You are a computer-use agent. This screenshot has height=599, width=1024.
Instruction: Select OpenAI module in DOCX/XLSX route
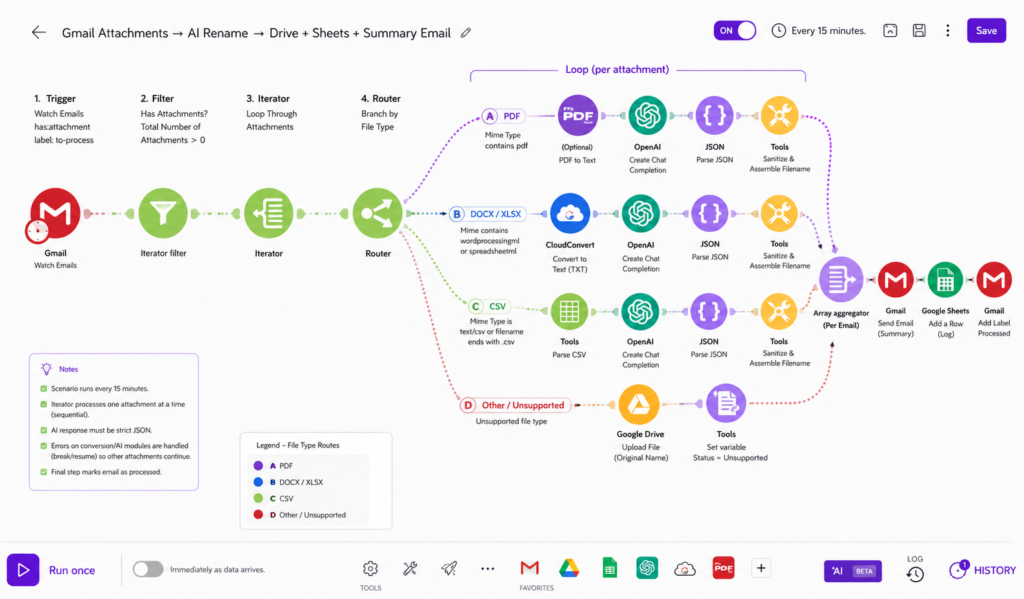[640, 213]
